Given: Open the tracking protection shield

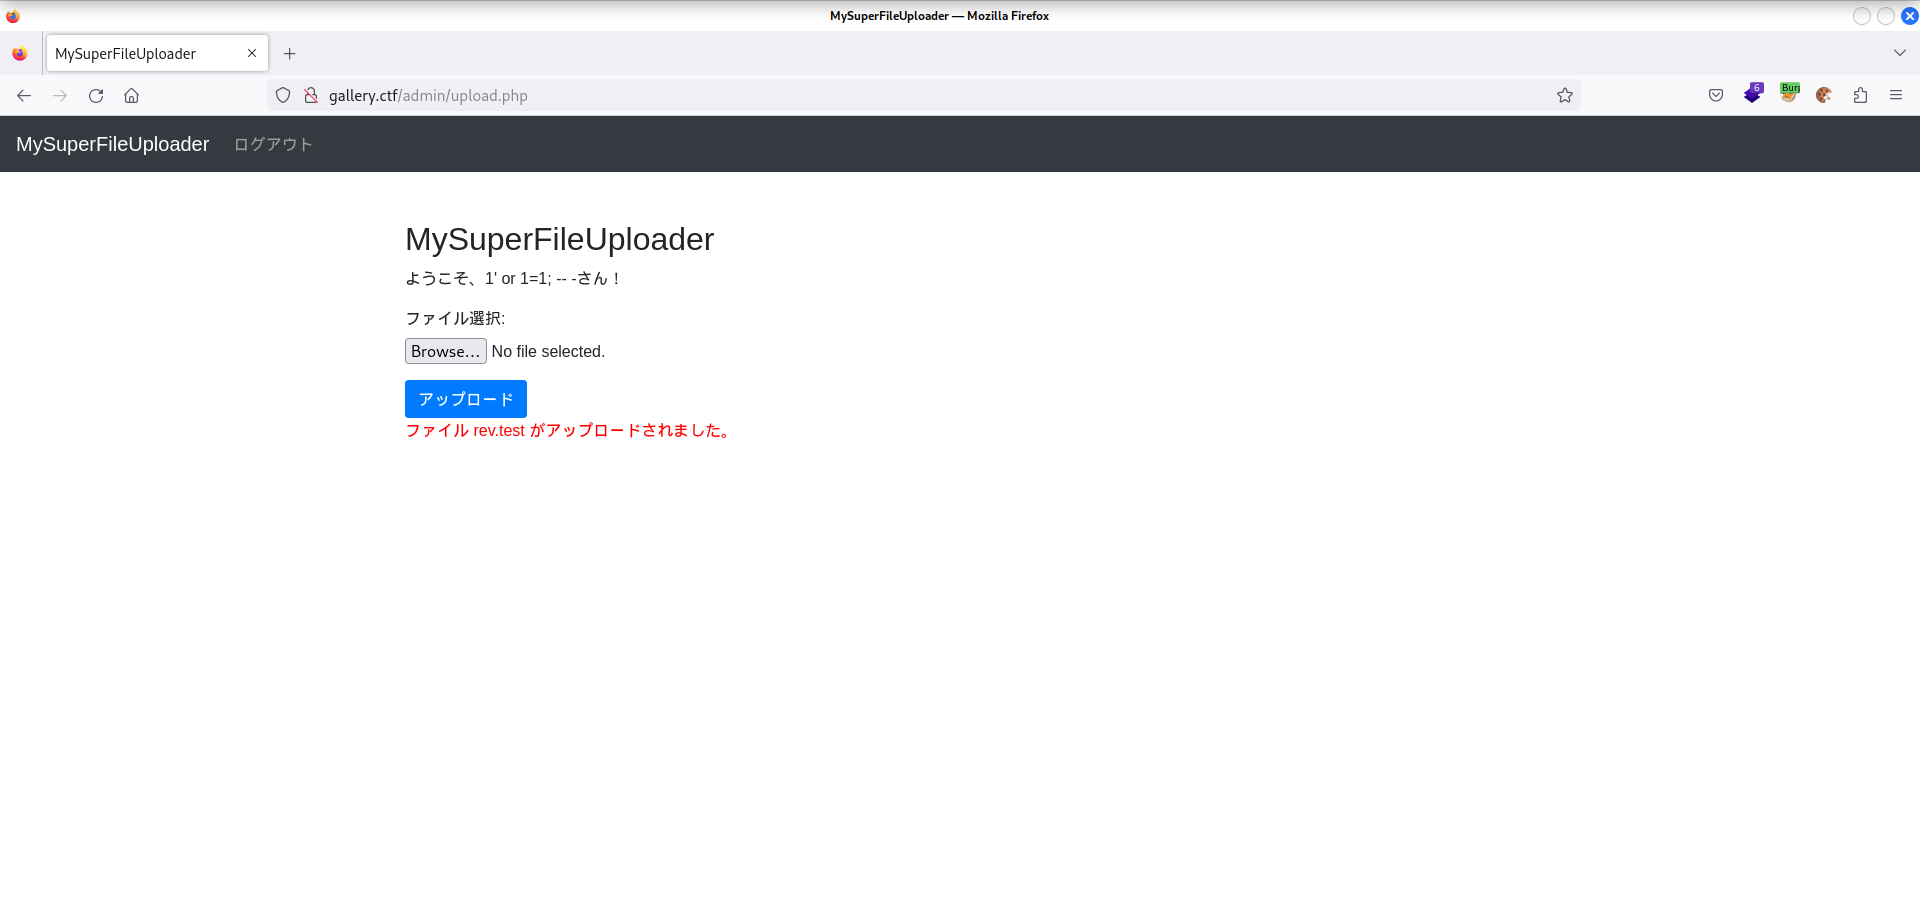Looking at the screenshot, I should (x=283, y=95).
